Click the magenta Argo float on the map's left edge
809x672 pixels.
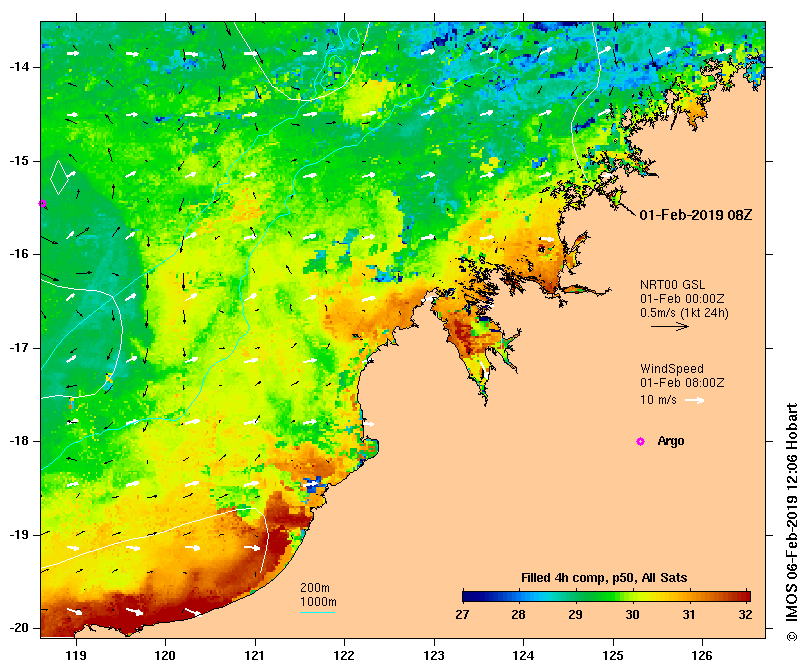(x=43, y=204)
